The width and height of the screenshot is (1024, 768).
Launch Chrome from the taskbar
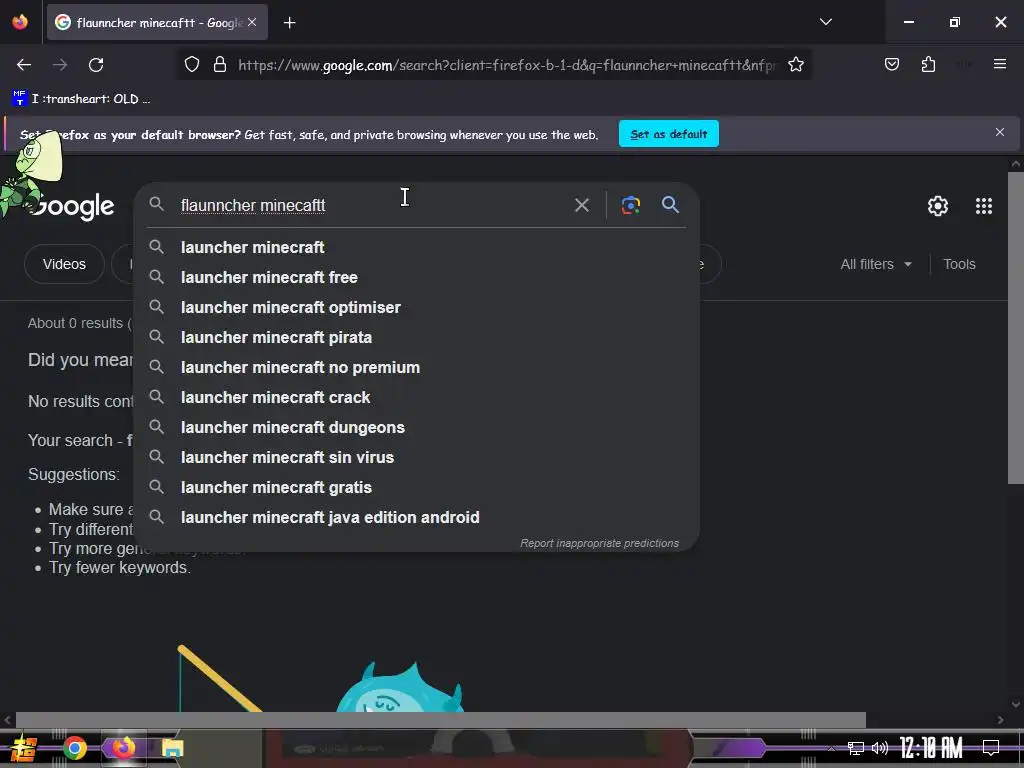pyautogui.click(x=75, y=748)
